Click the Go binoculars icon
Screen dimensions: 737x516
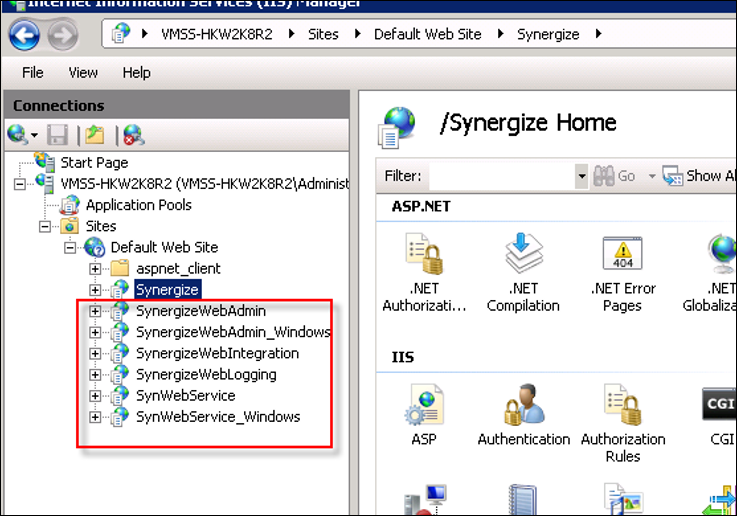604,176
